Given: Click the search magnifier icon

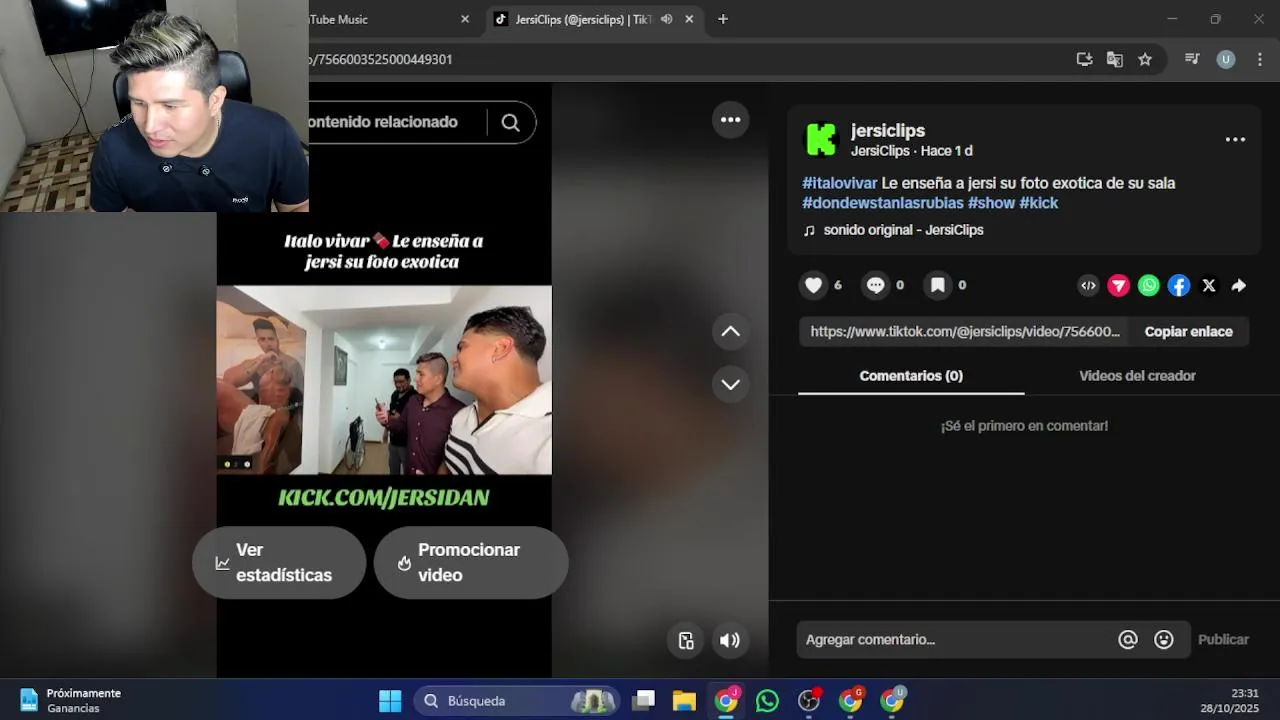Looking at the screenshot, I should point(511,122).
